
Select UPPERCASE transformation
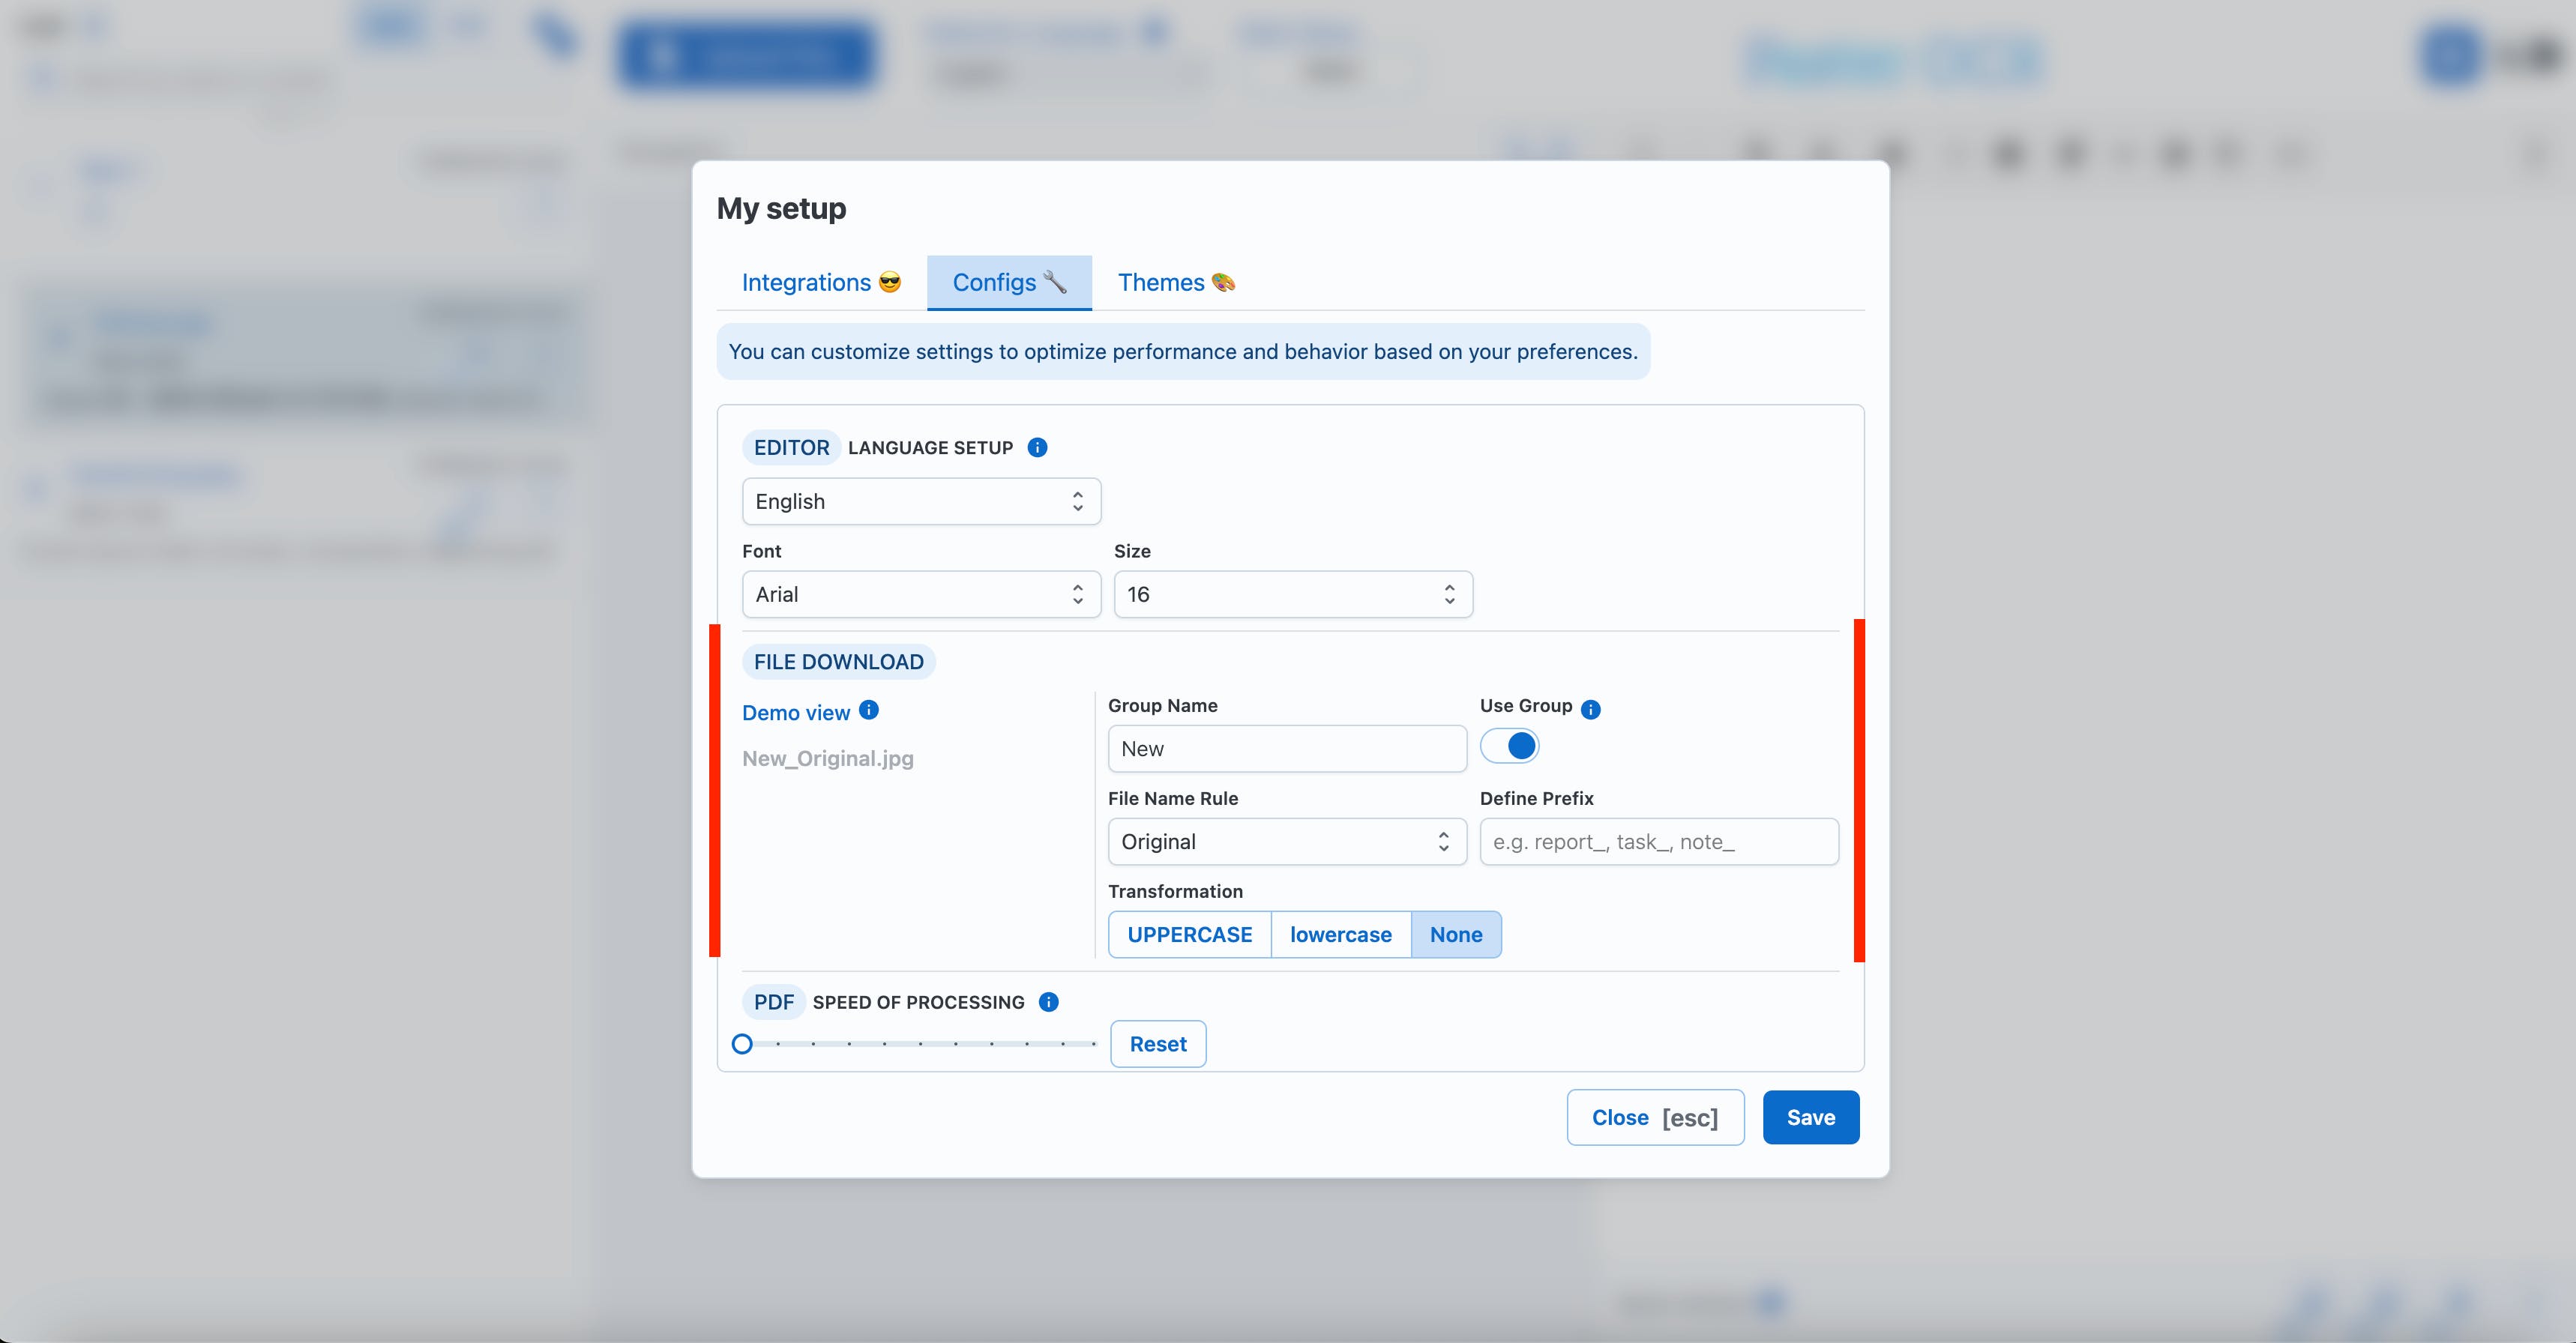click(1189, 935)
